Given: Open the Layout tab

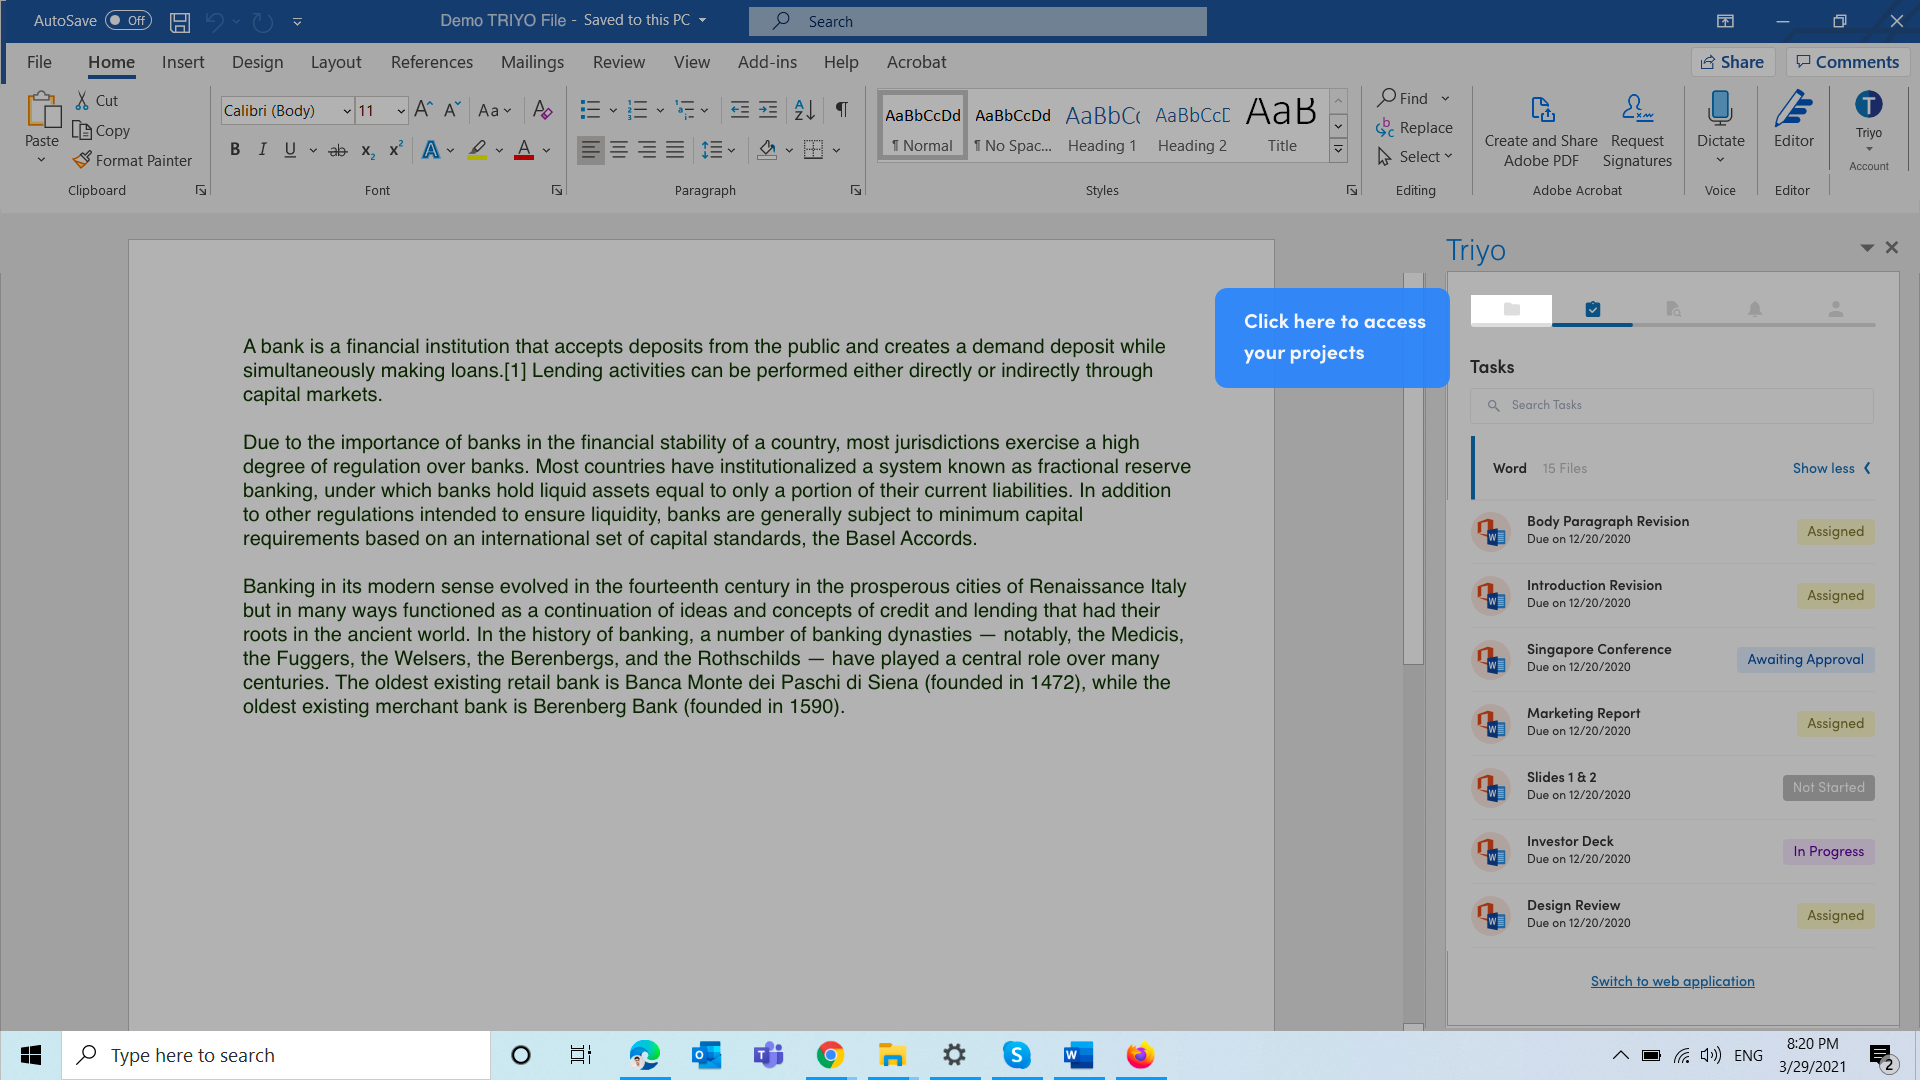Looking at the screenshot, I should (336, 62).
